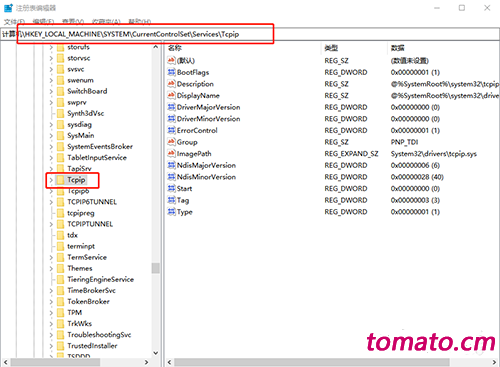
Task: Select the TCPIPTUNNEL tree item label
Action: (90, 224)
